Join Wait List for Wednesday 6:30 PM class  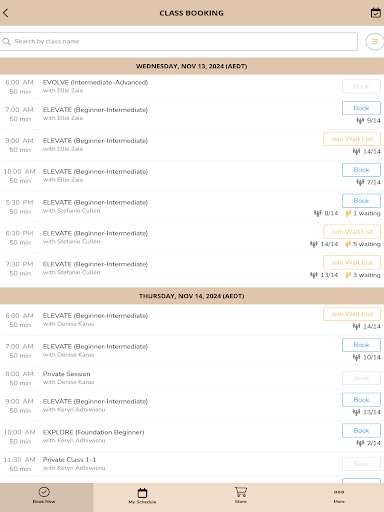(x=352, y=231)
